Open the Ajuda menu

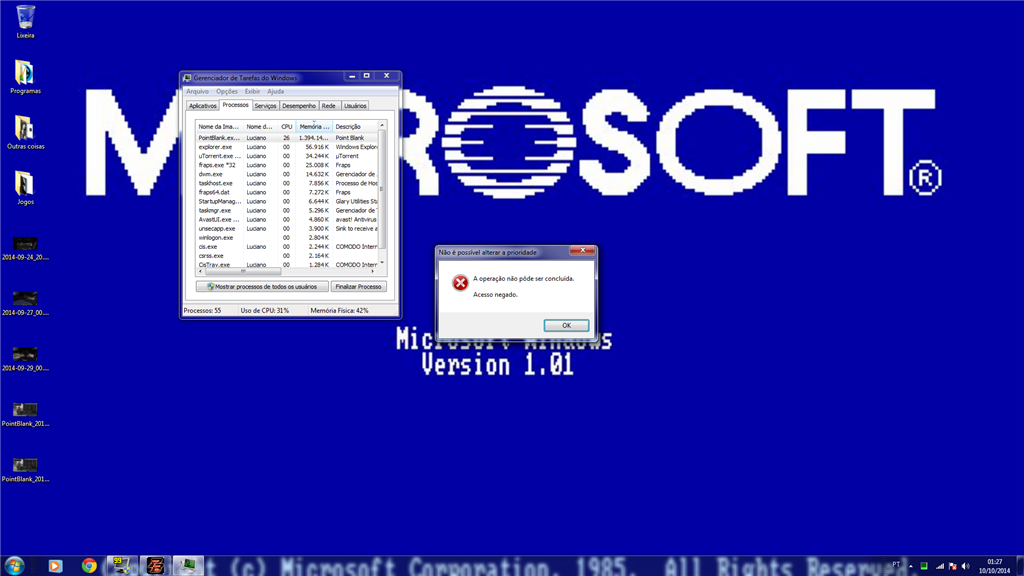[x=276, y=91]
